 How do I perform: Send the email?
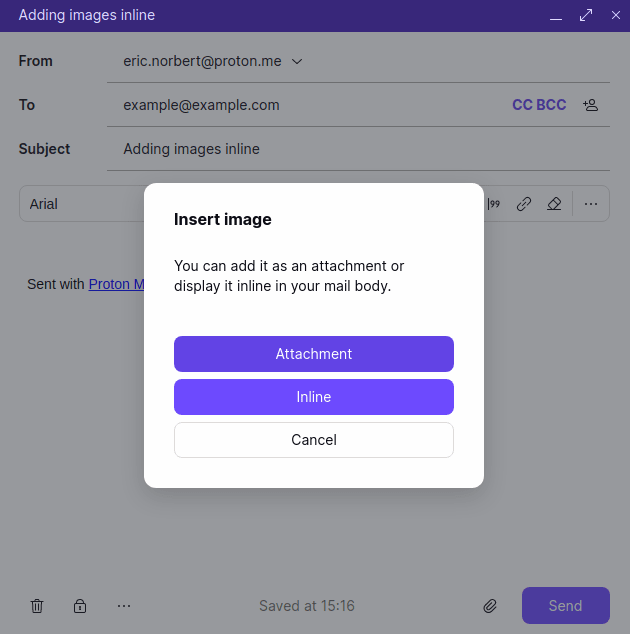click(565, 605)
